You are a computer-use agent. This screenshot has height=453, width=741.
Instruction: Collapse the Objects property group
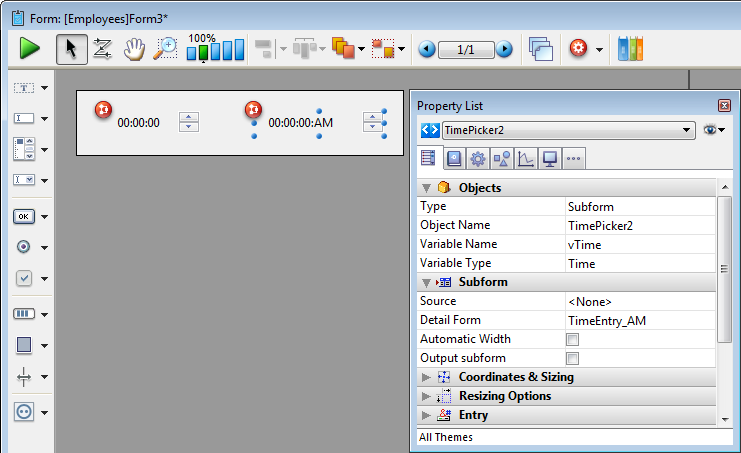tap(427, 188)
